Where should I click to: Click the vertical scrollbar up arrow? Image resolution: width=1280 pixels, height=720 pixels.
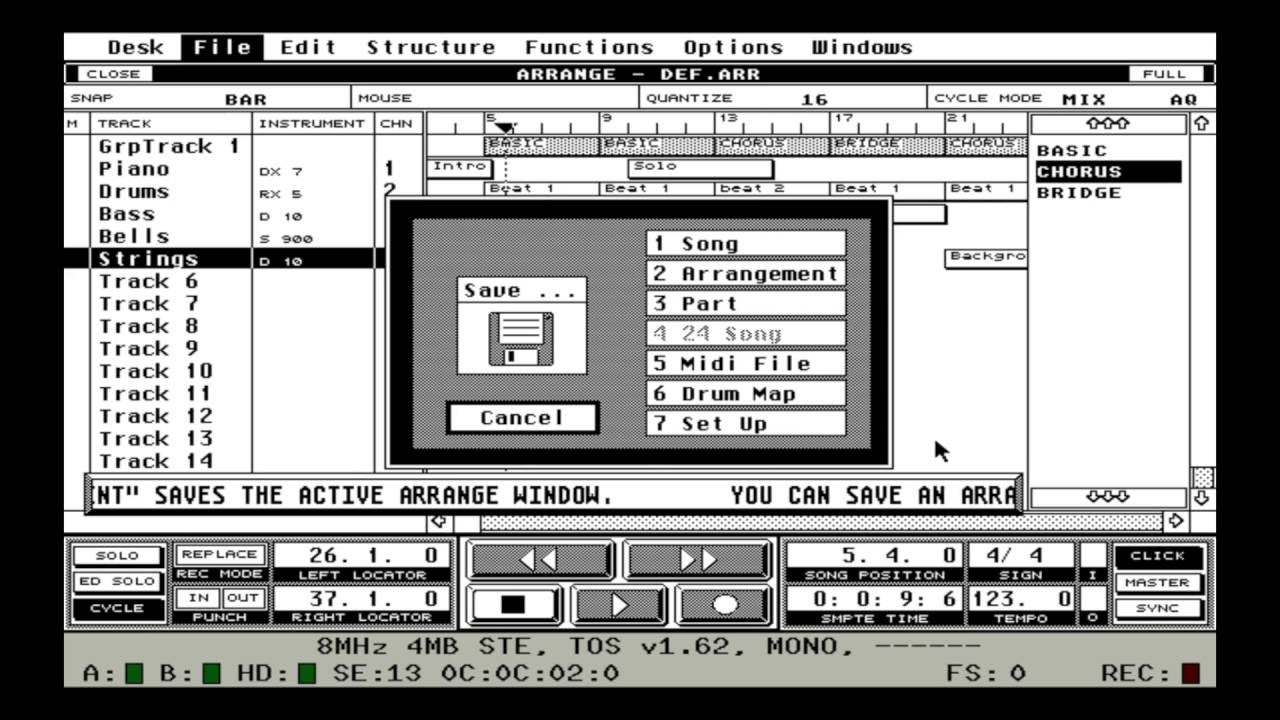[x=1202, y=123]
